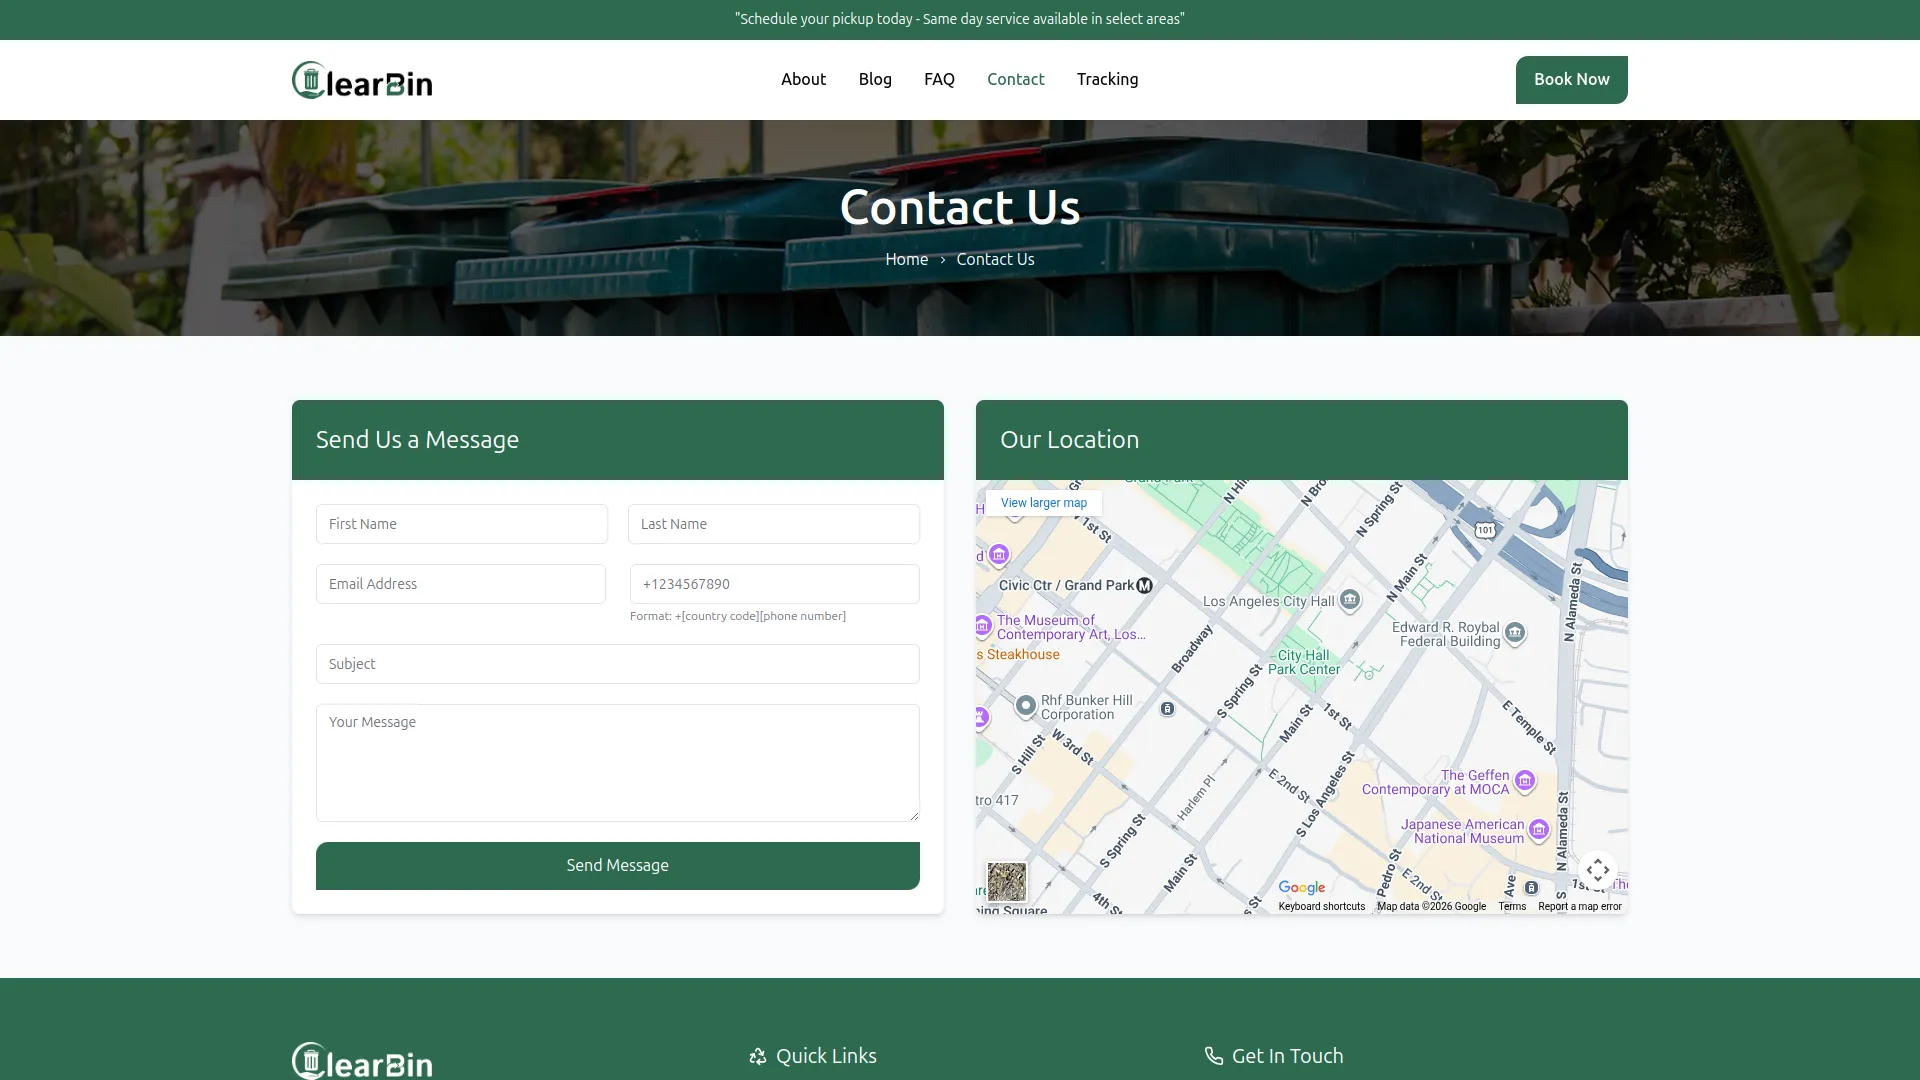Screen dimensions: 1920x1080
Task: Click the ClearBin logo in header
Action: 362,80
